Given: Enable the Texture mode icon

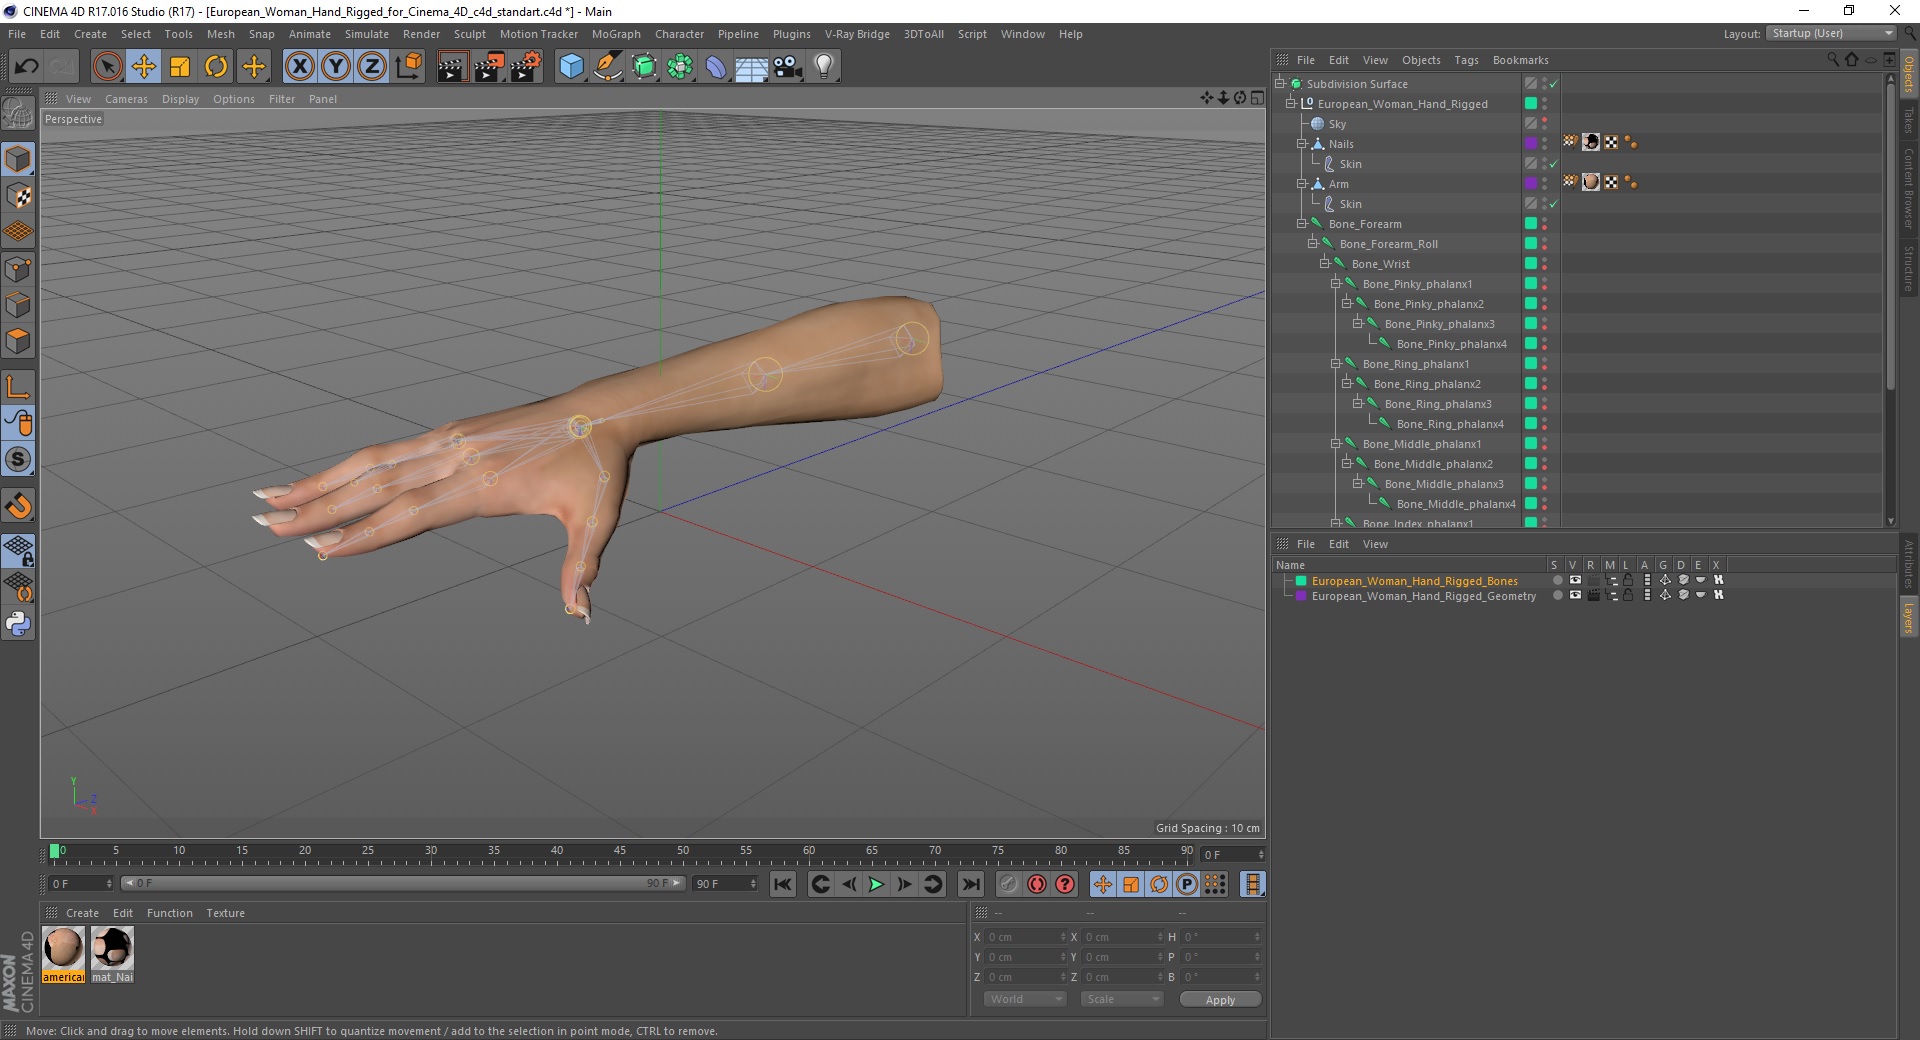Looking at the screenshot, I should (18, 196).
